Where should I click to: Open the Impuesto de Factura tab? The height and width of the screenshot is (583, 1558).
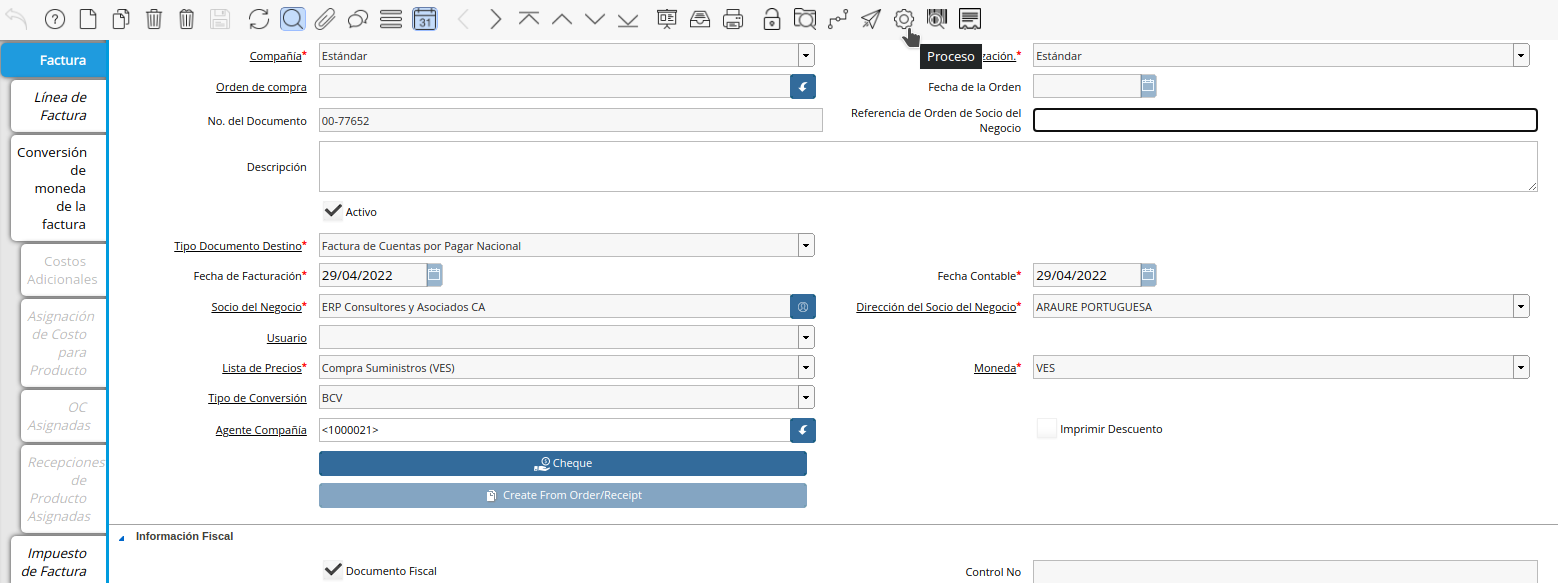(58, 562)
